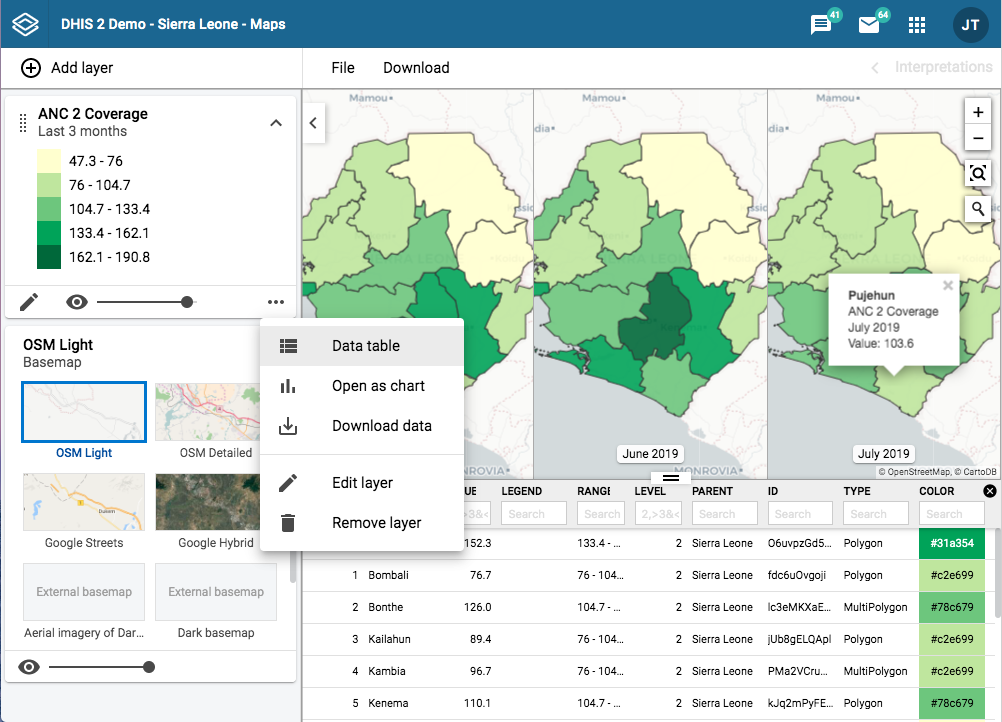Toggle ANC 2 Coverage layer visibility eye
Image resolution: width=1002 pixels, height=722 pixels.
pos(77,302)
